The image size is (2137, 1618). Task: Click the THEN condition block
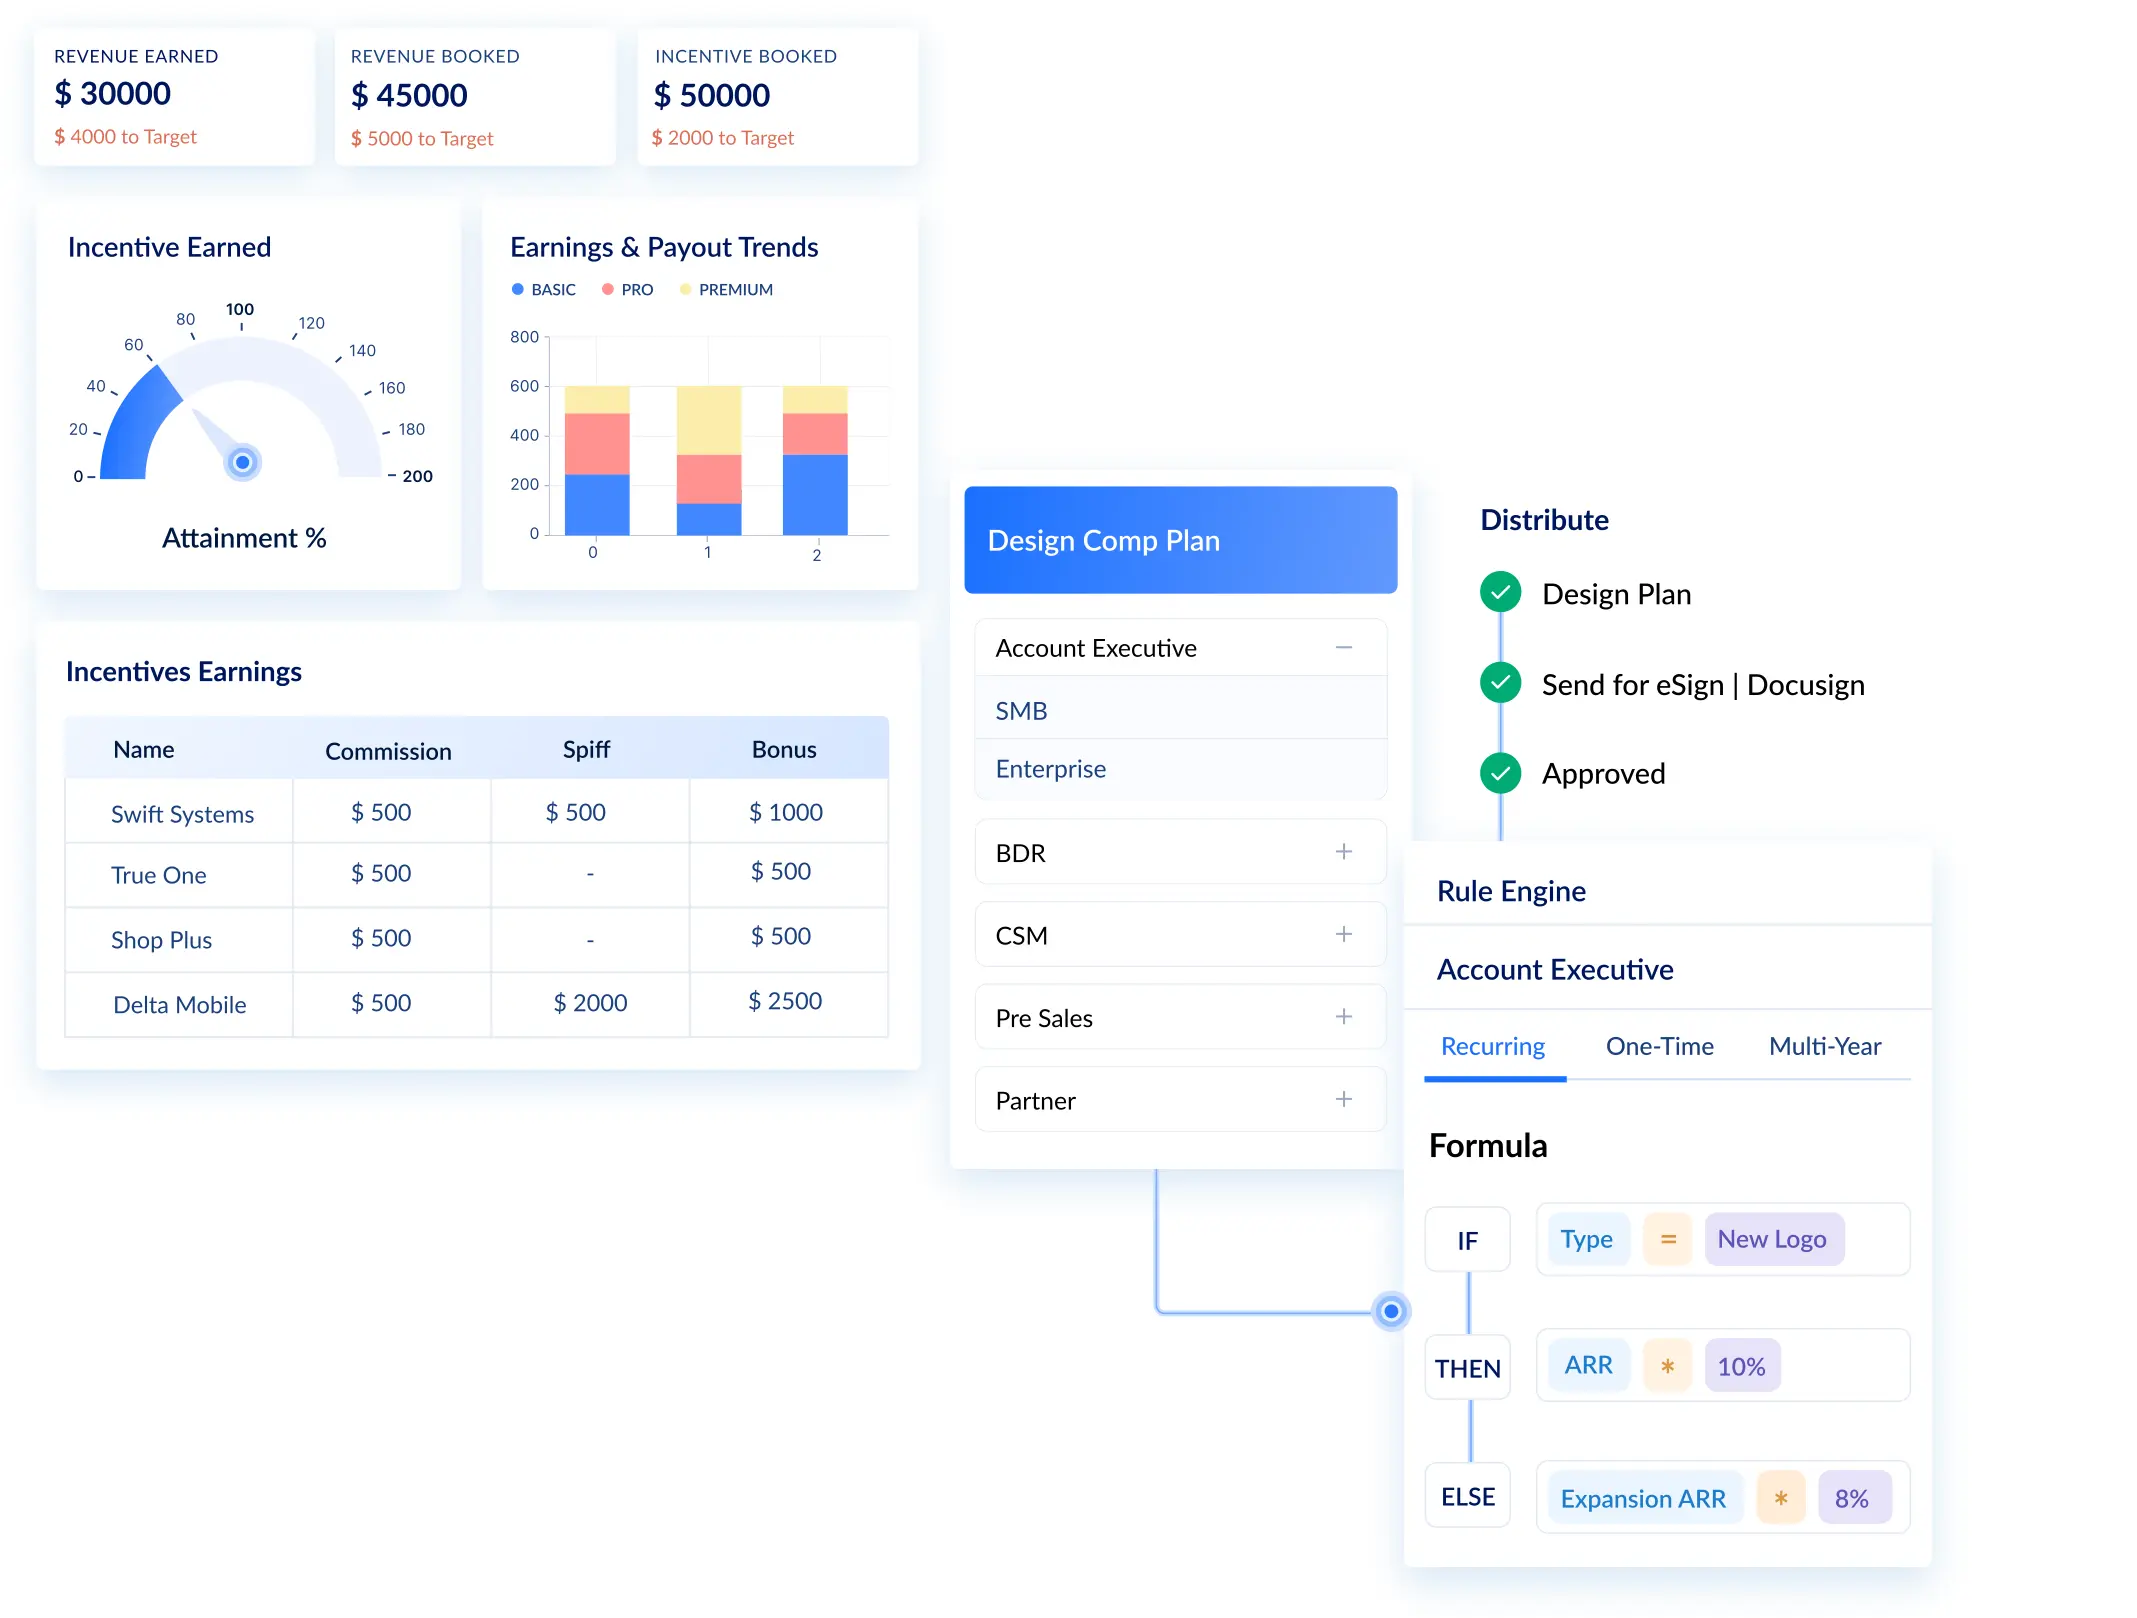pyautogui.click(x=1467, y=1368)
